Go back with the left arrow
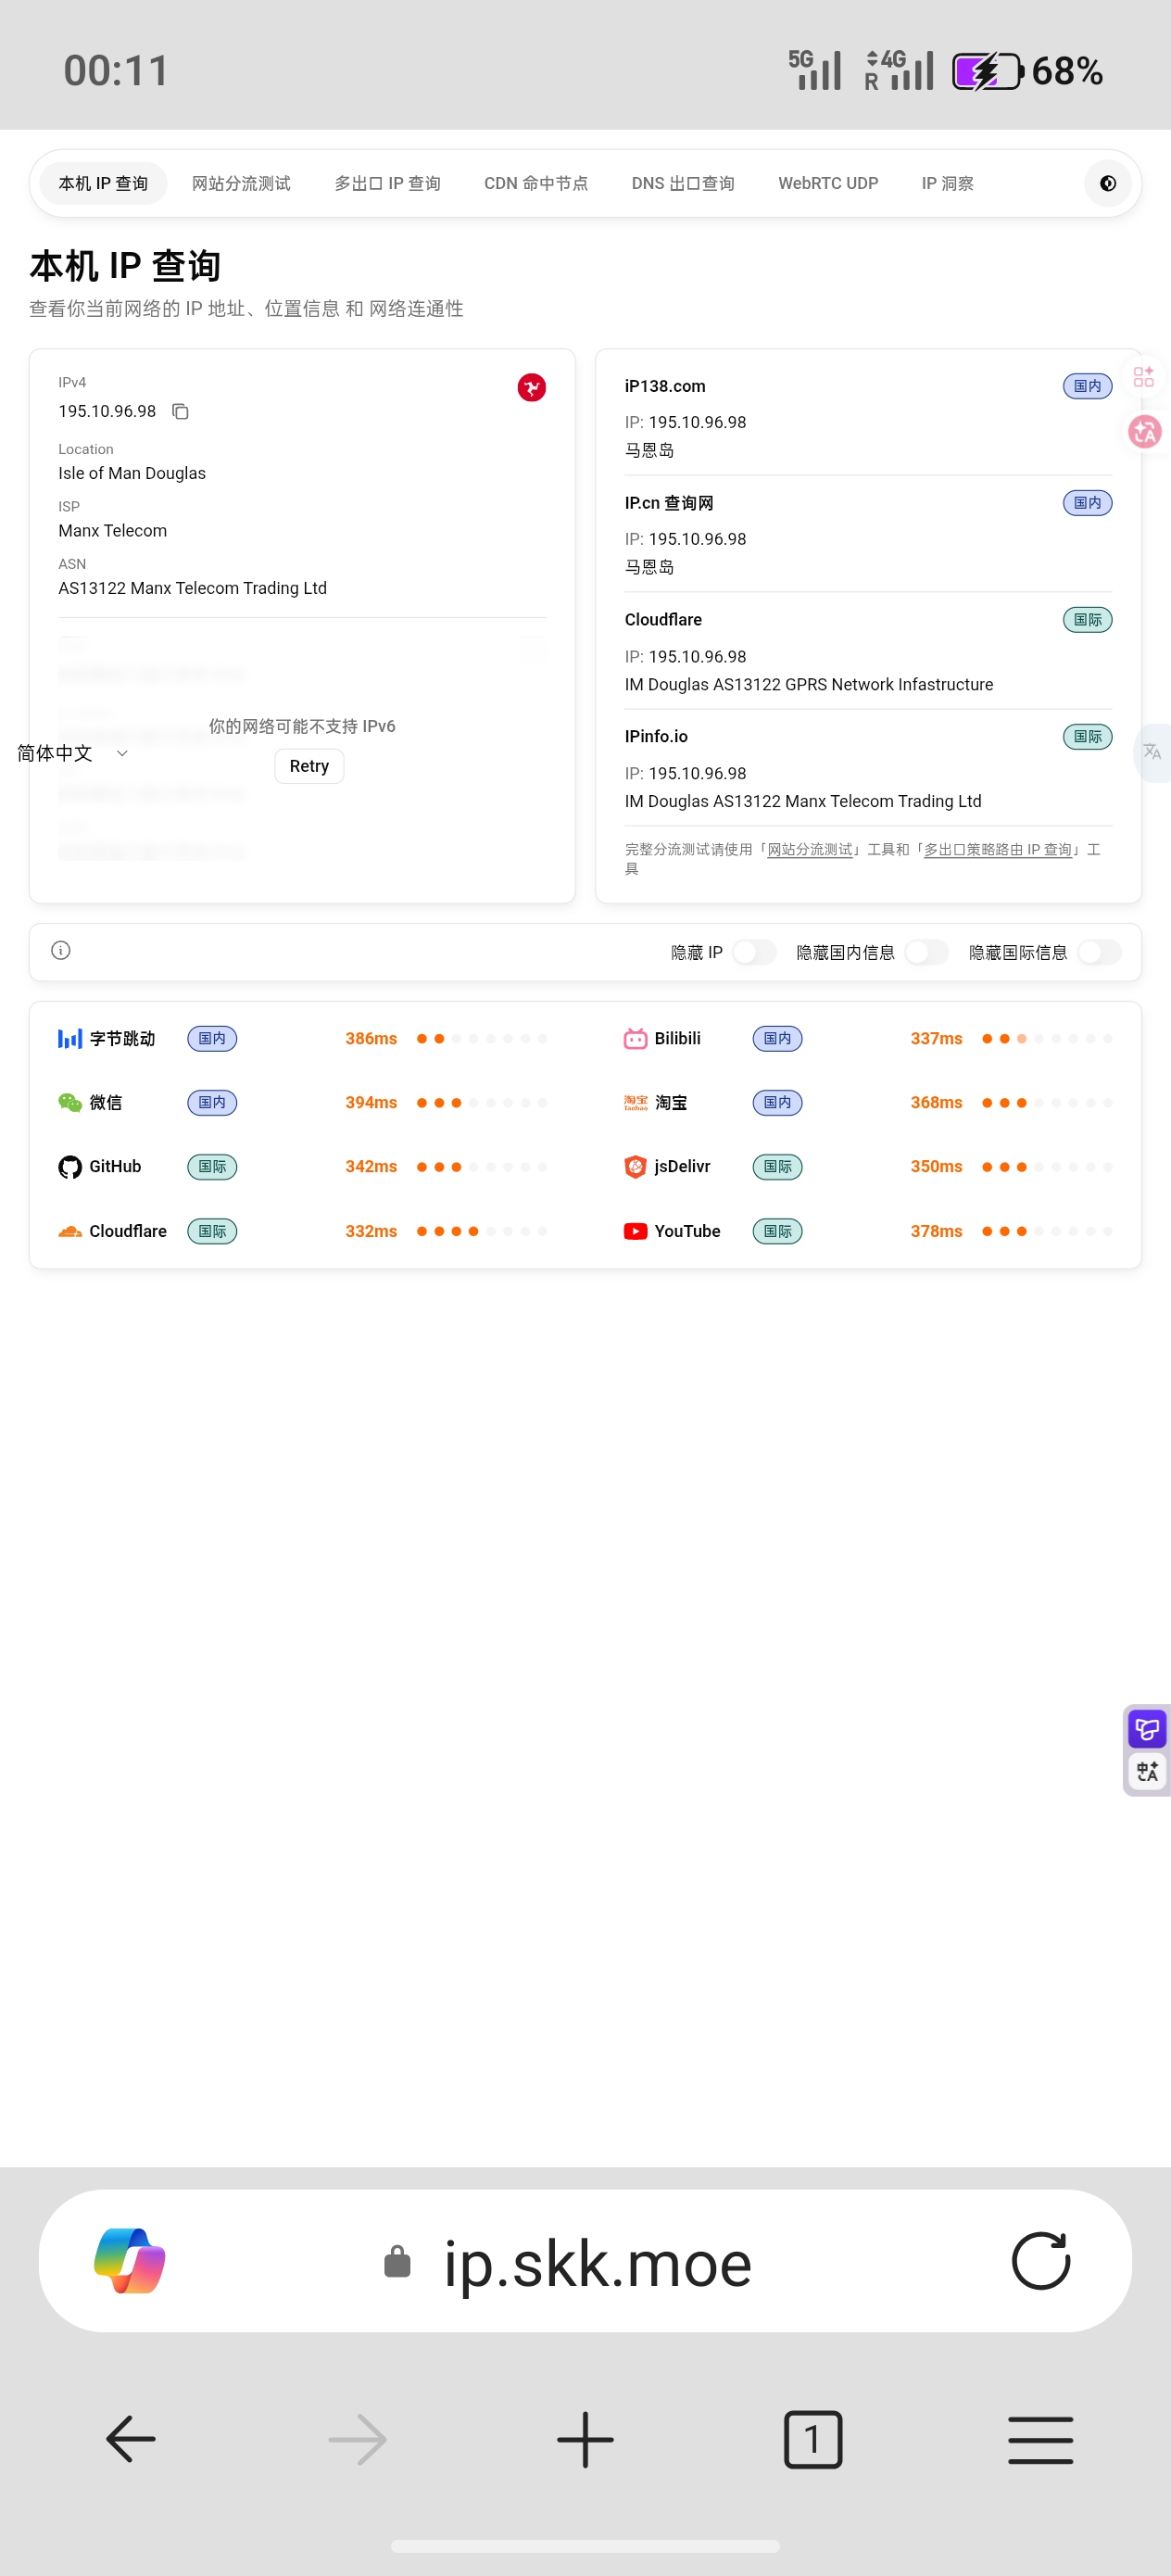1171x2576 pixels. [x=131, y=2439]
